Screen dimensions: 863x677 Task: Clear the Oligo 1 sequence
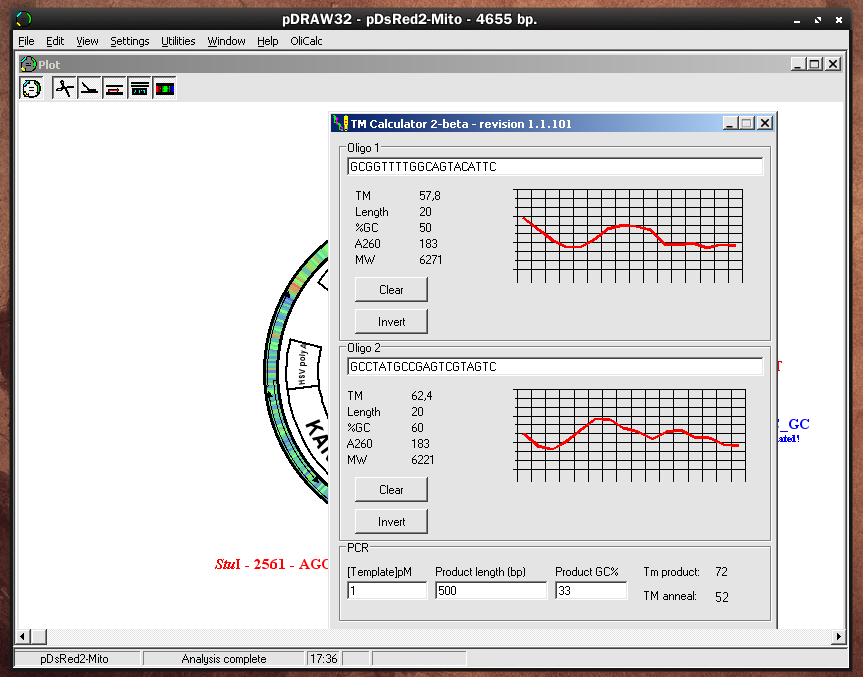pos(391,289)
